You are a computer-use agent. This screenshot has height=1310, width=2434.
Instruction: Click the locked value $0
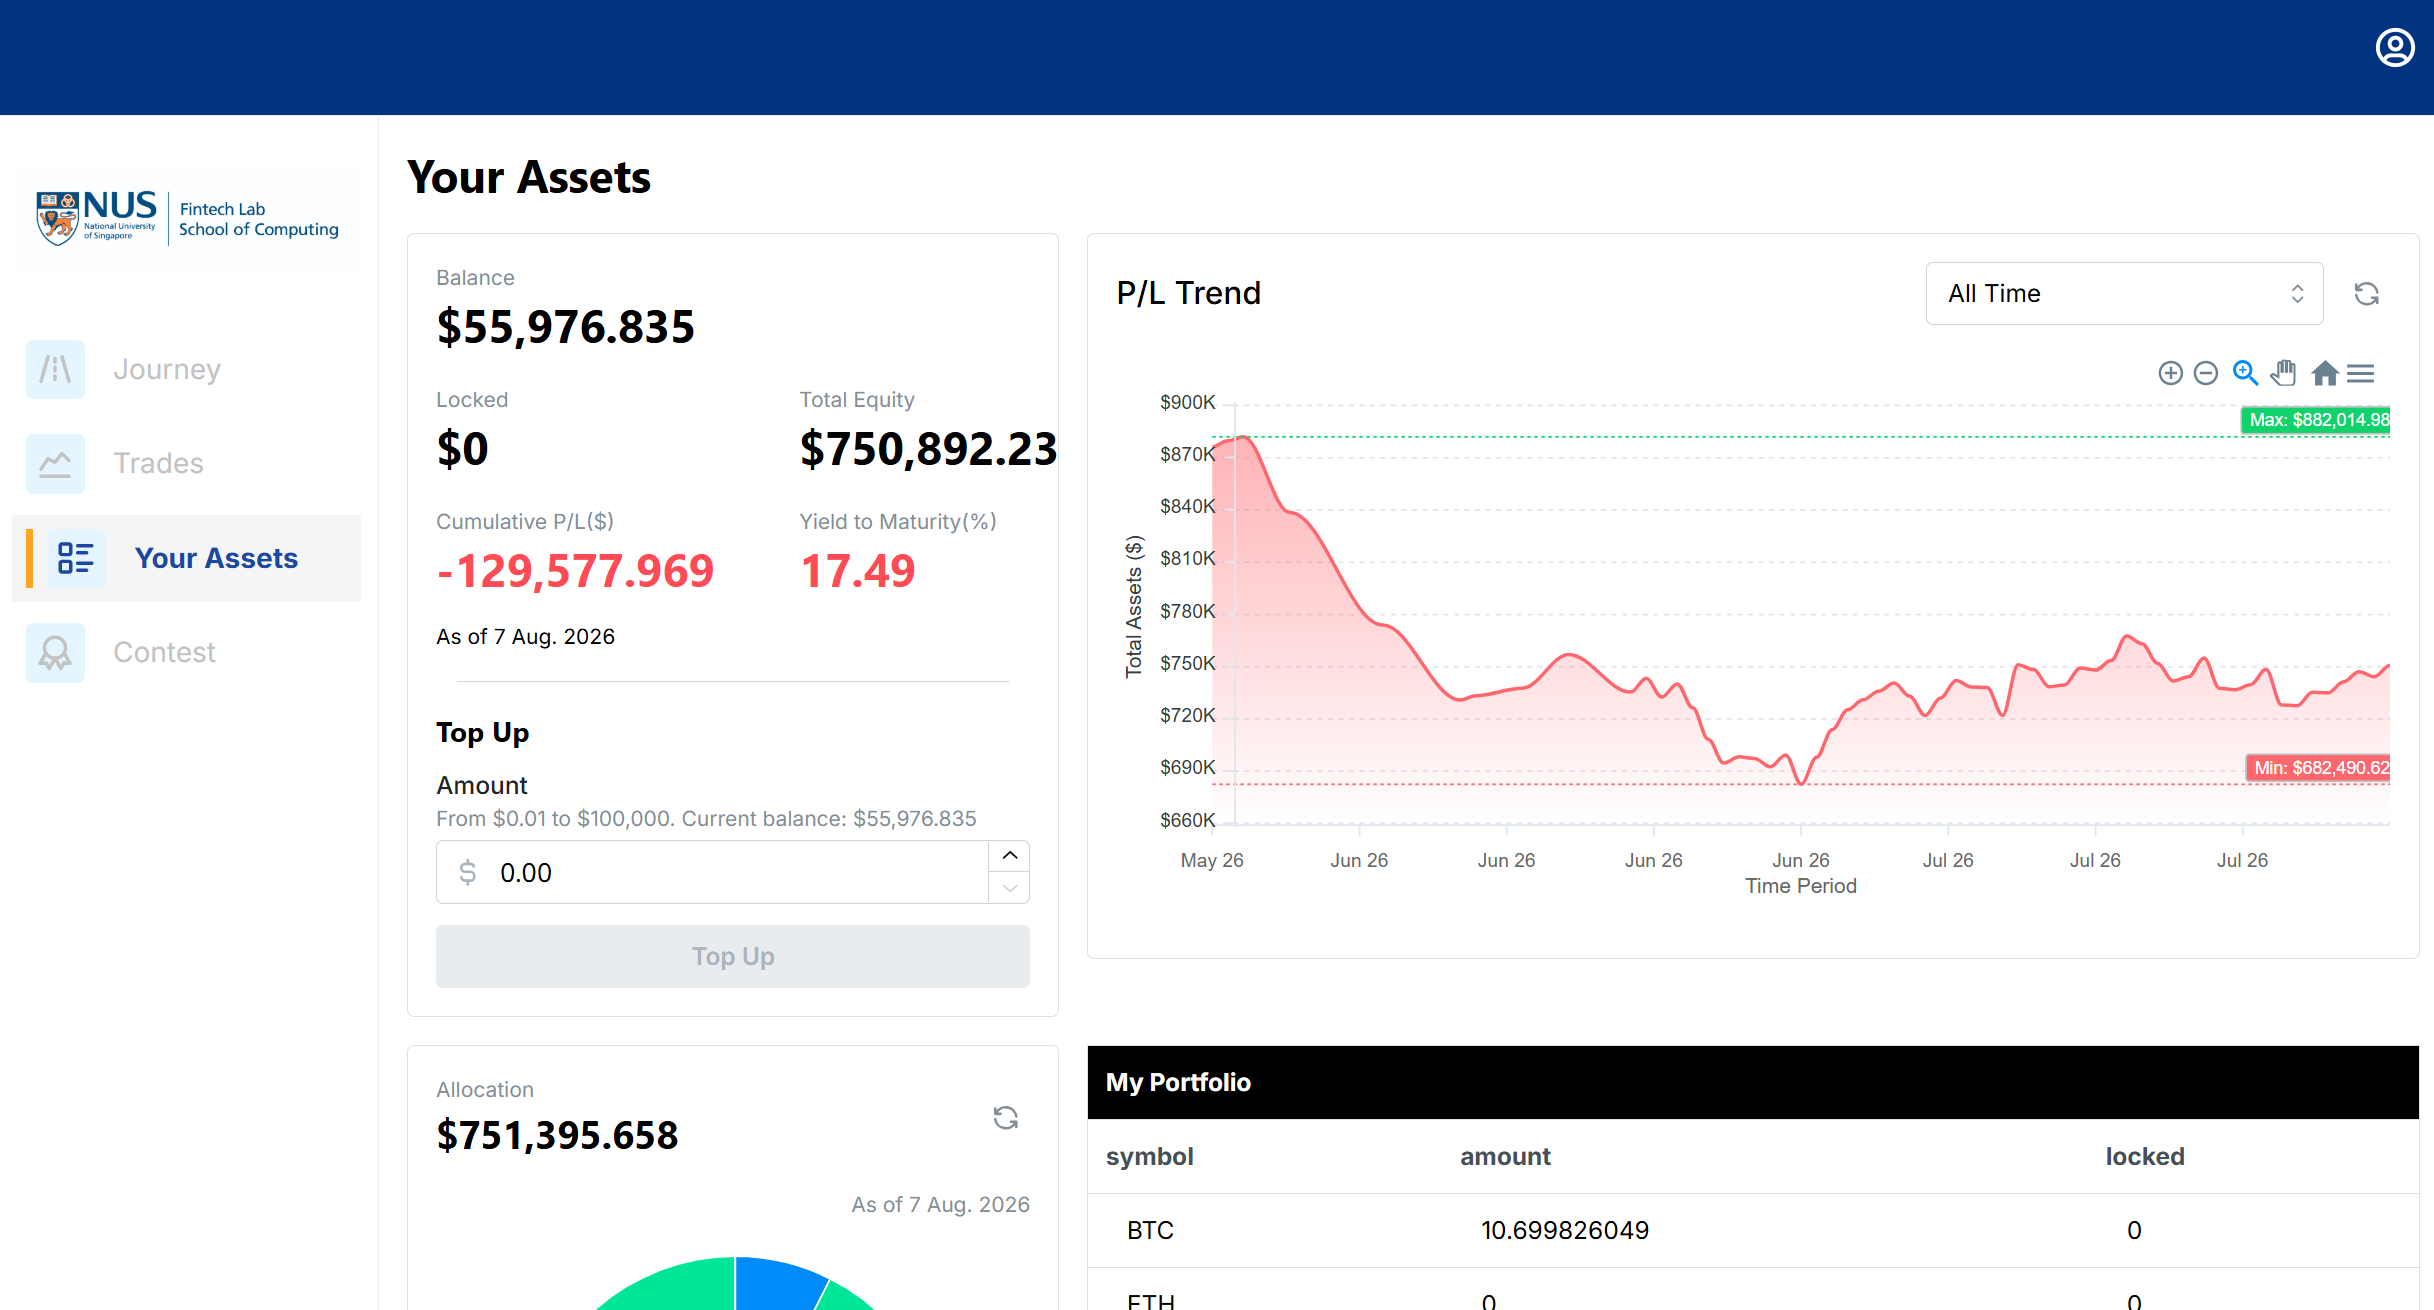click(x=462, y=449)
